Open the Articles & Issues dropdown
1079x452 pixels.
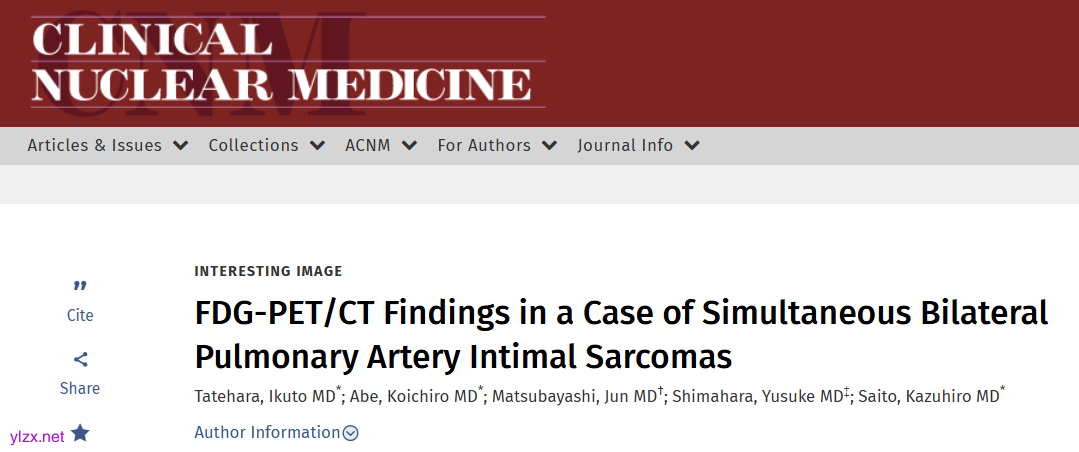coord(107,145)
